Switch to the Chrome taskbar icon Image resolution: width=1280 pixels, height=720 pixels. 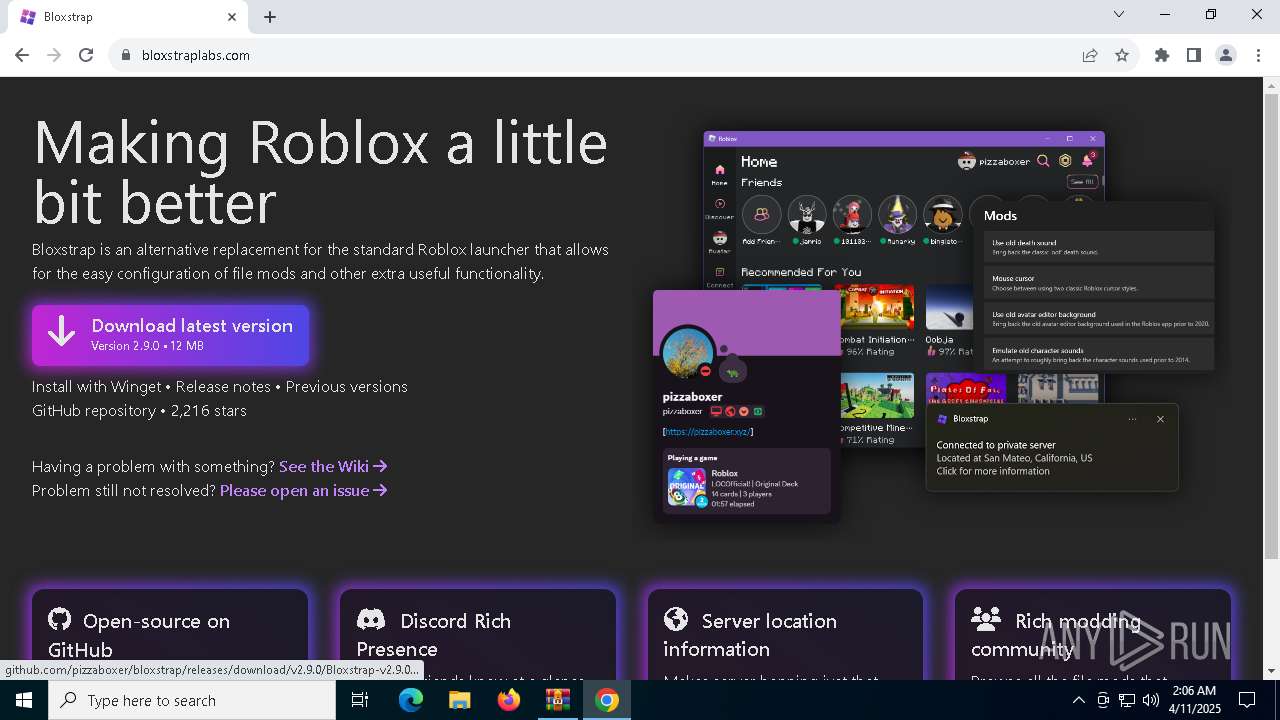[x=606, y=700]
